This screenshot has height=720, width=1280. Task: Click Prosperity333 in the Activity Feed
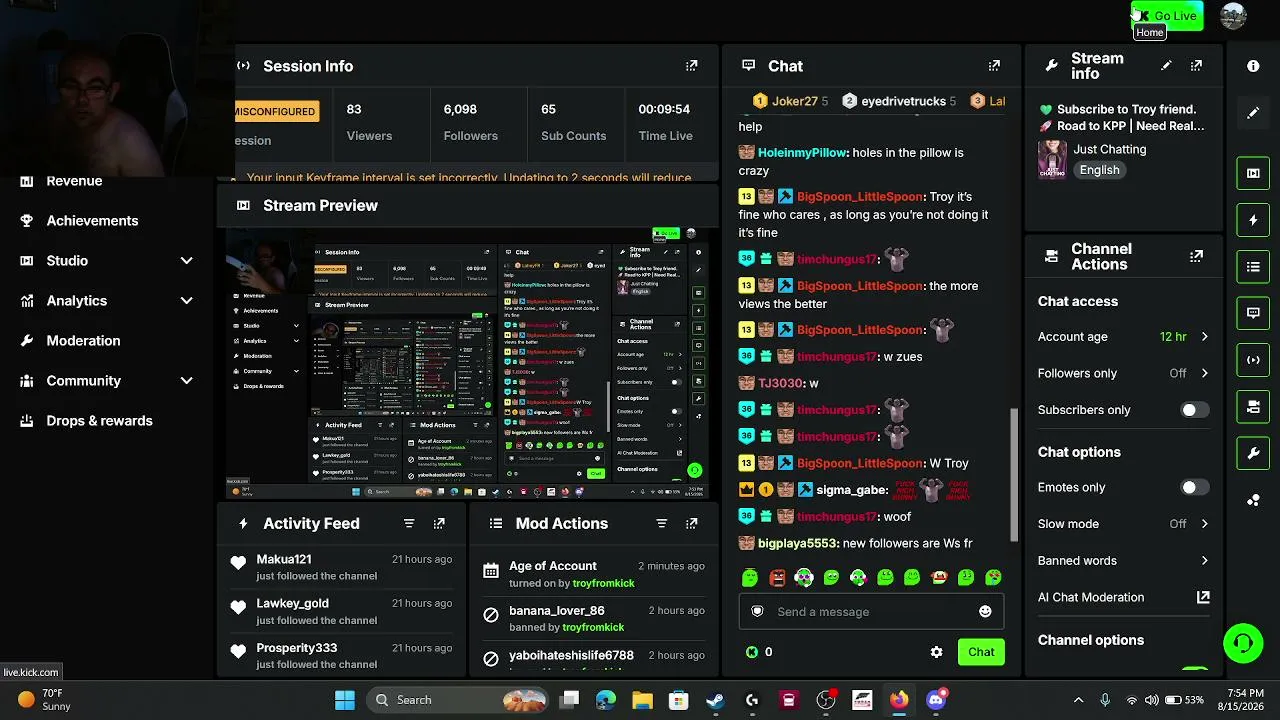click(297, 648)
